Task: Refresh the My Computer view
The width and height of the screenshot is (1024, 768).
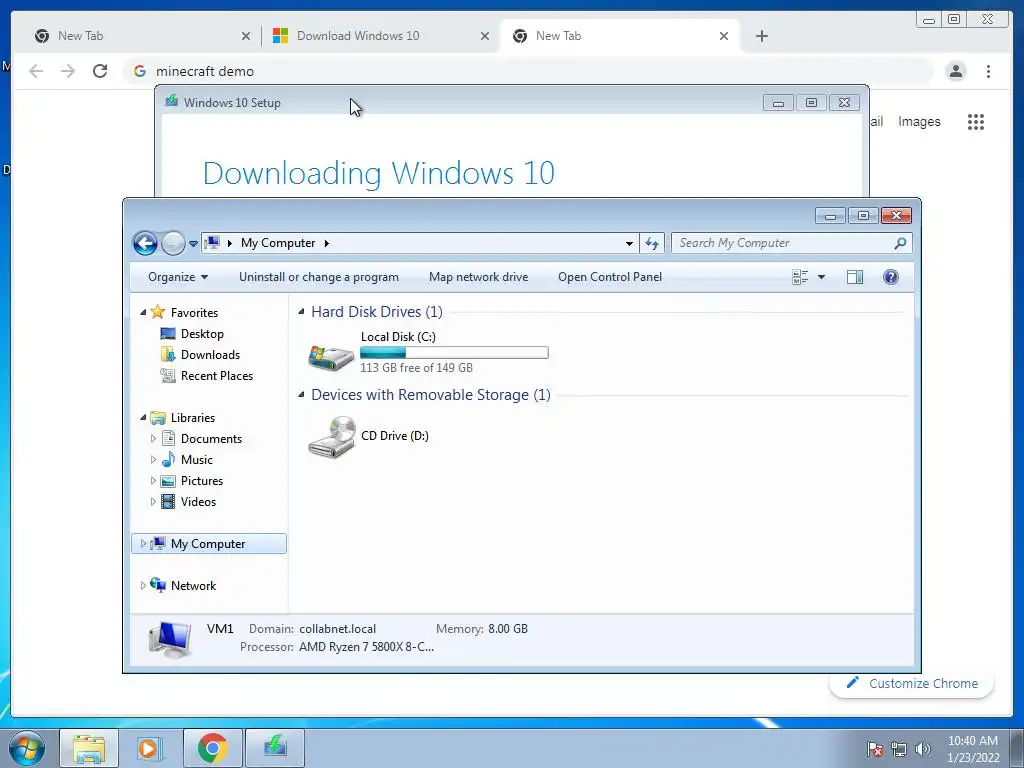Action: click(652, 243)
